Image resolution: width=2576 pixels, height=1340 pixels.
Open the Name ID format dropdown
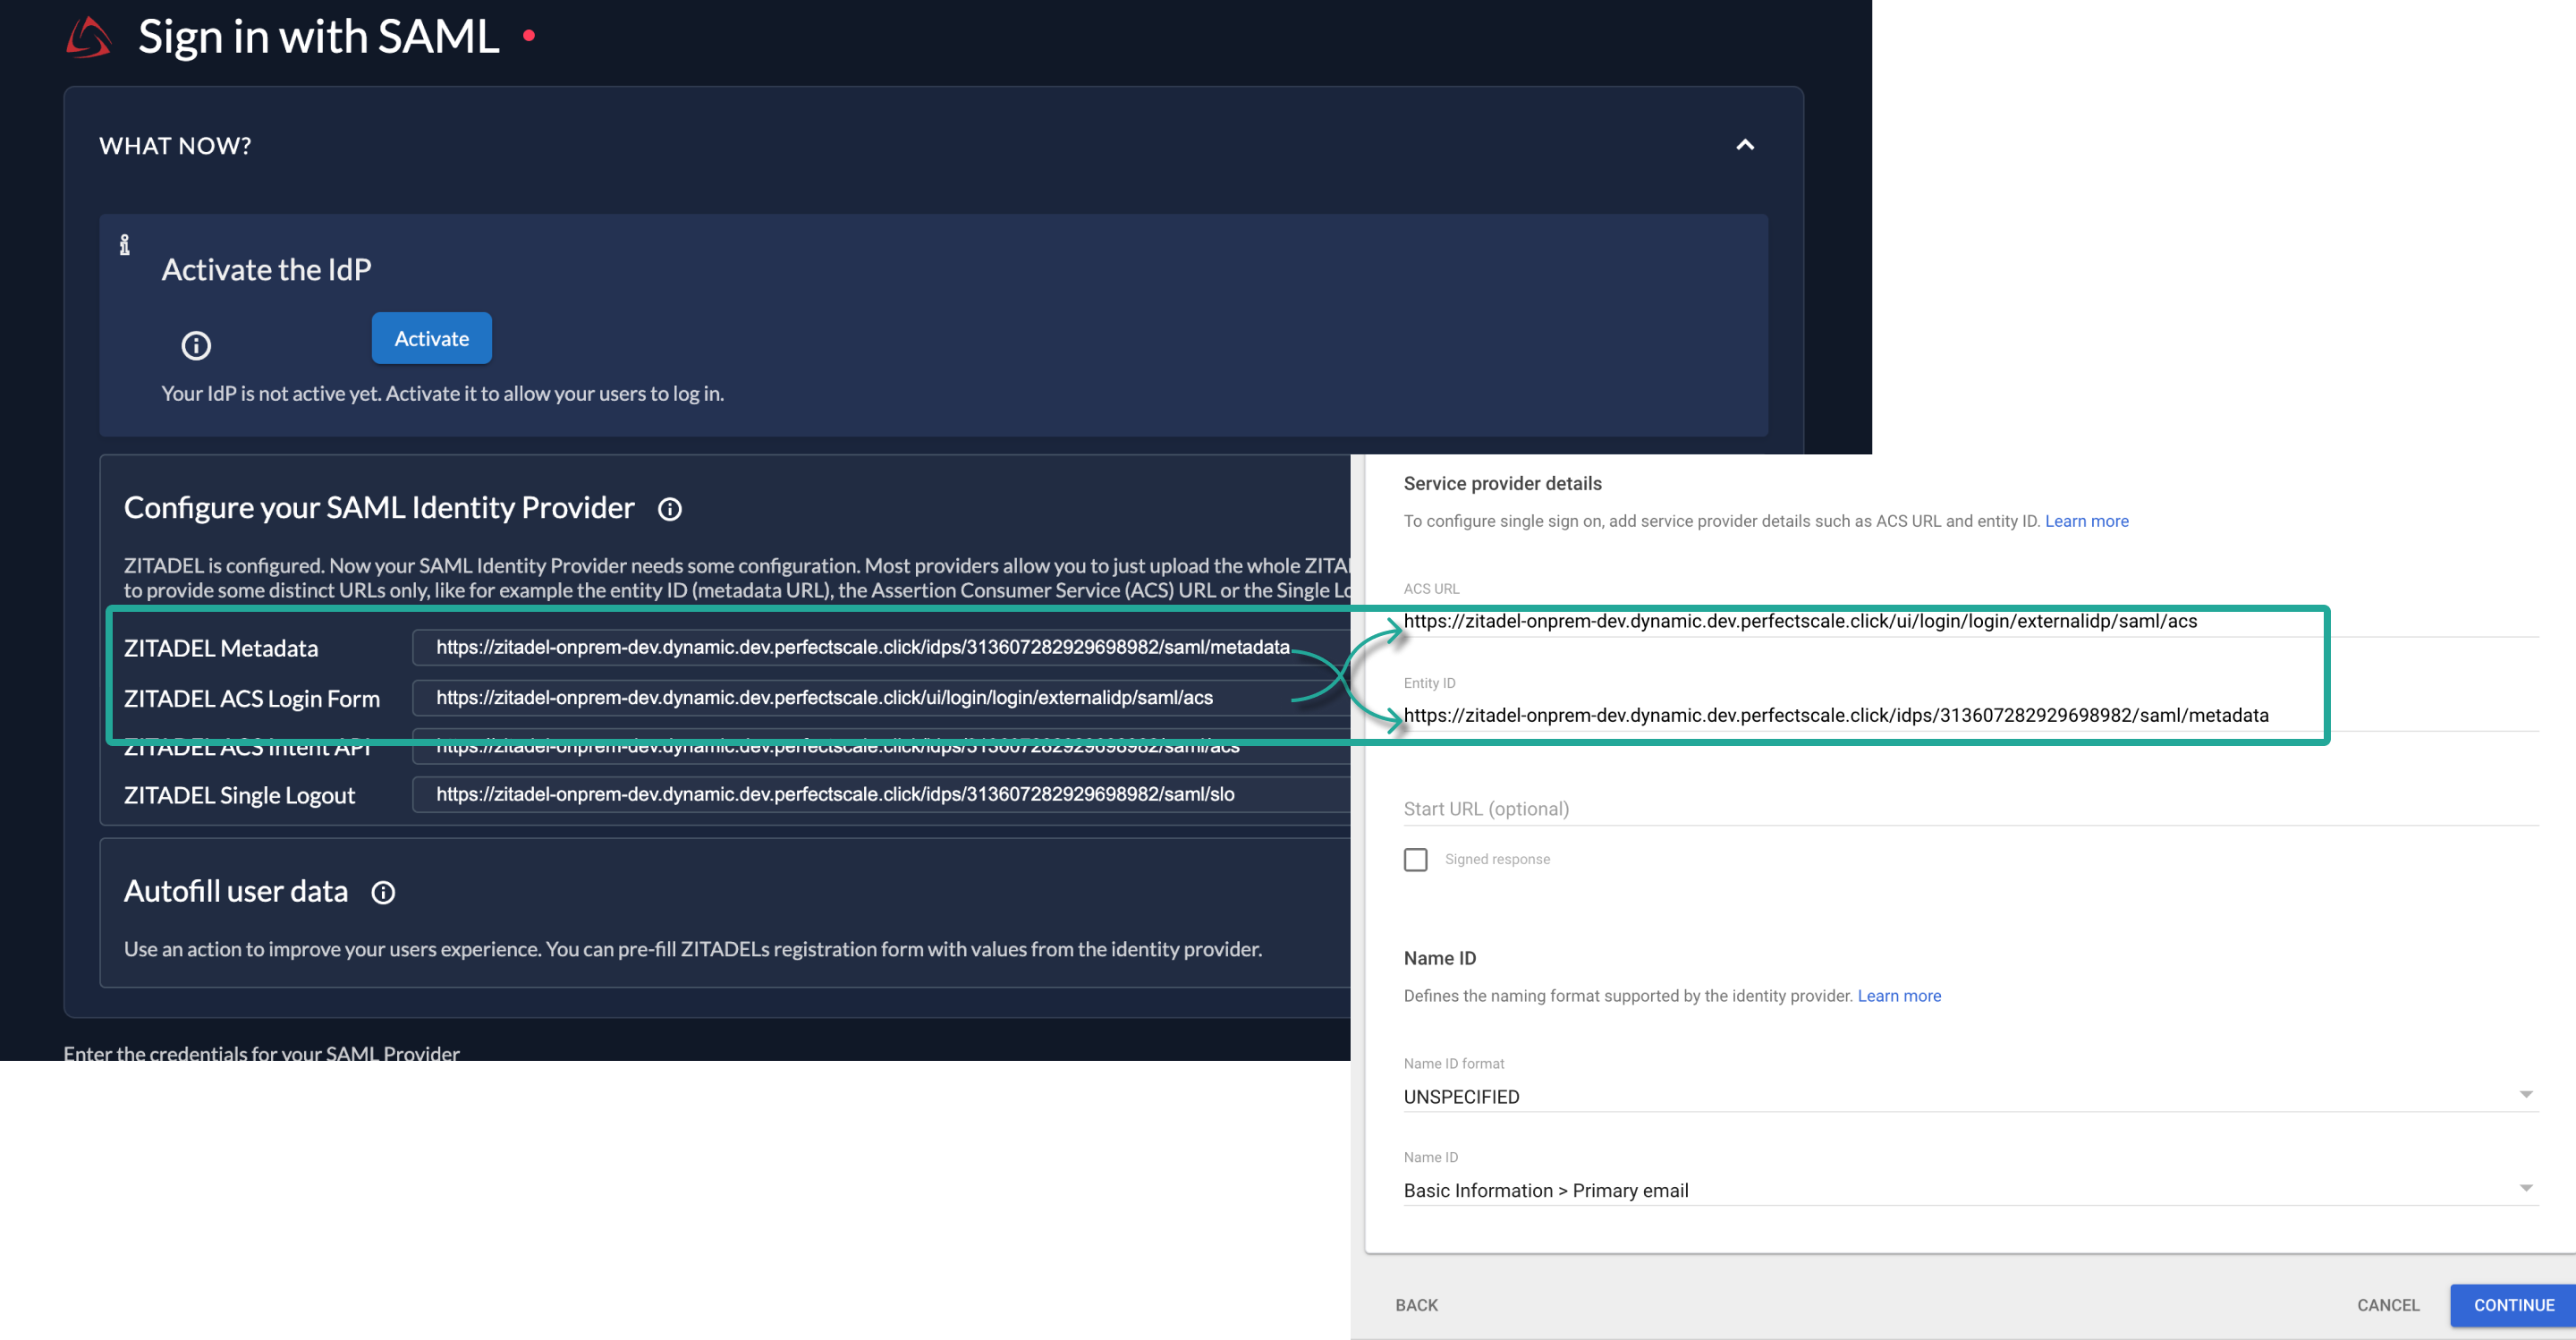tap(1970, 1096)
